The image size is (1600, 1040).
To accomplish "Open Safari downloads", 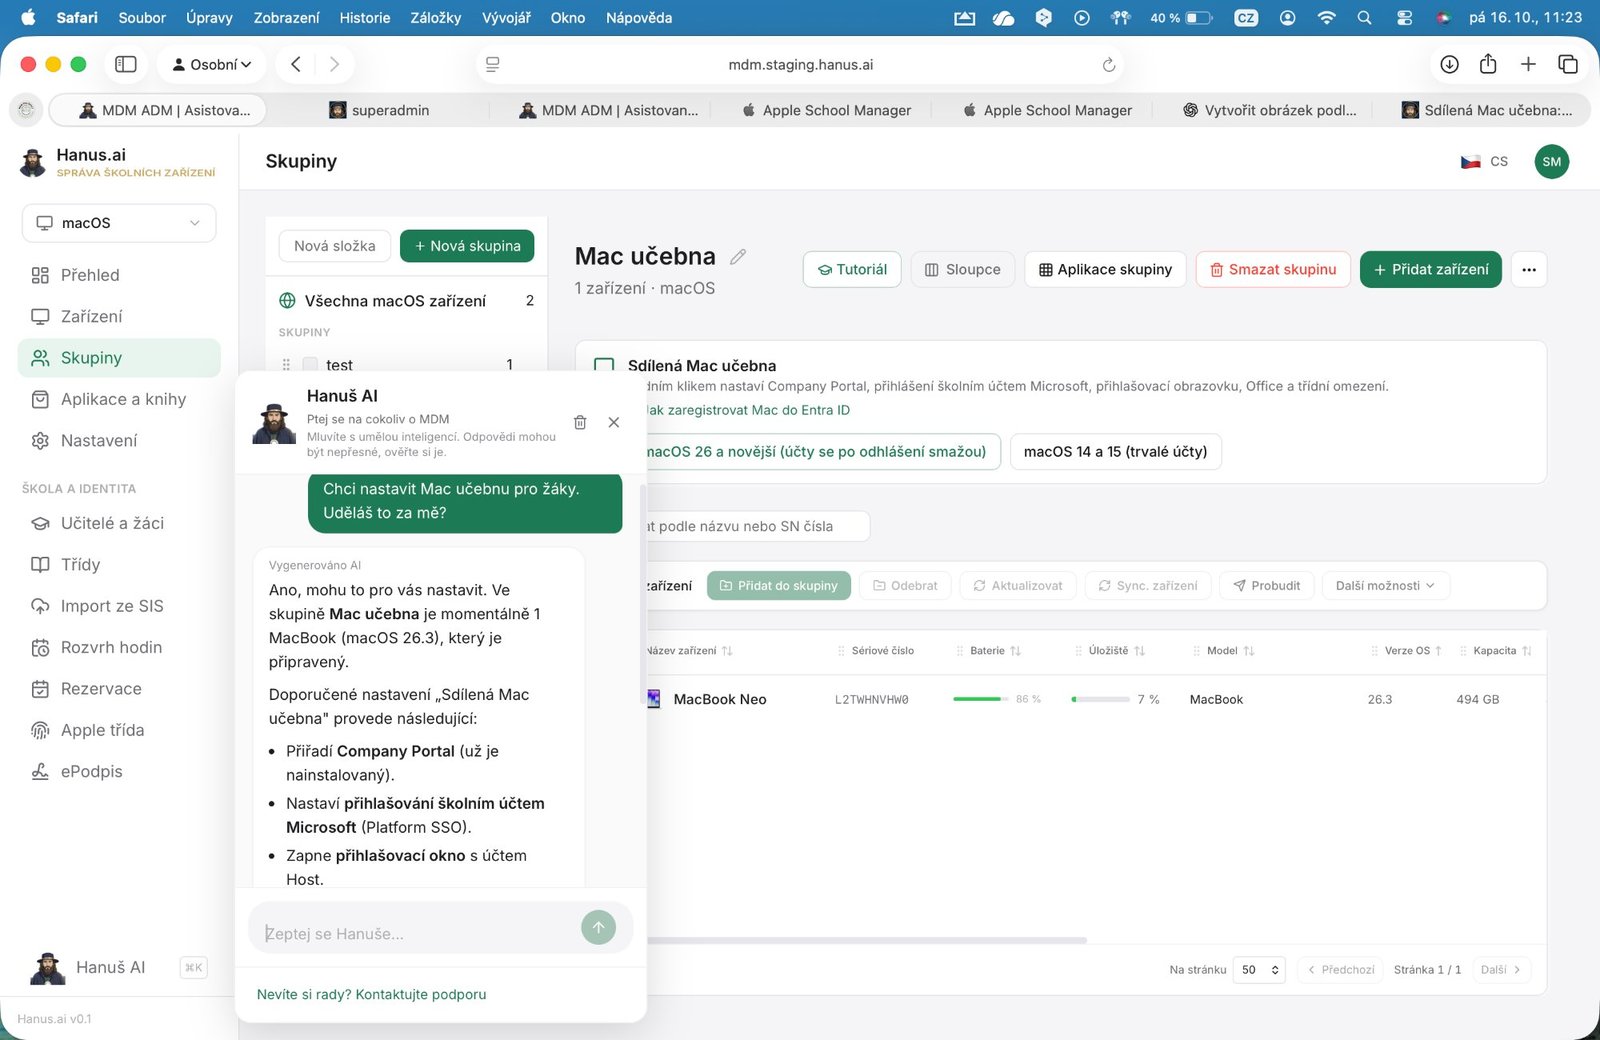I will [x=1449, y=64].
